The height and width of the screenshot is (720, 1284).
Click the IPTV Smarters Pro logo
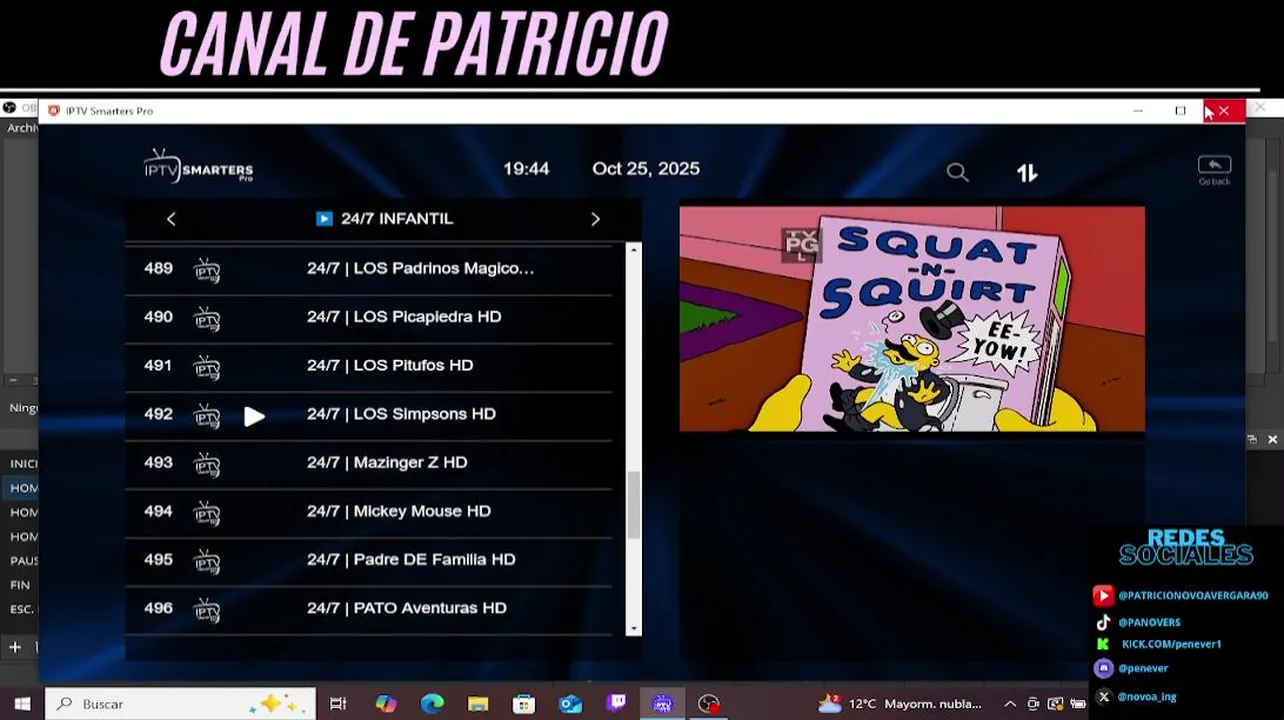[198, 166]
